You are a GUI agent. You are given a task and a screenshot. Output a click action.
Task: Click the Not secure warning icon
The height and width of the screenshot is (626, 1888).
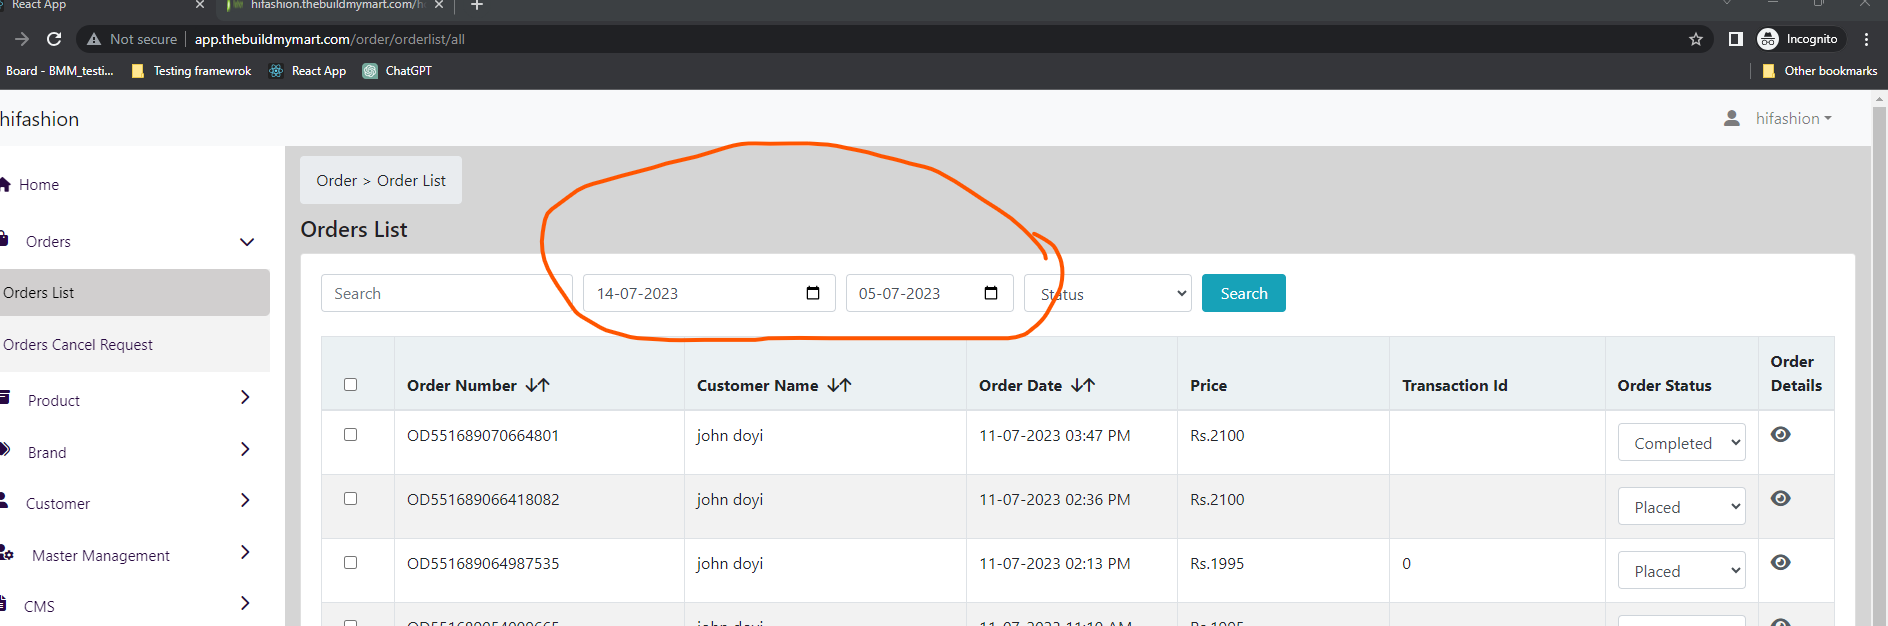click(94, 39)
